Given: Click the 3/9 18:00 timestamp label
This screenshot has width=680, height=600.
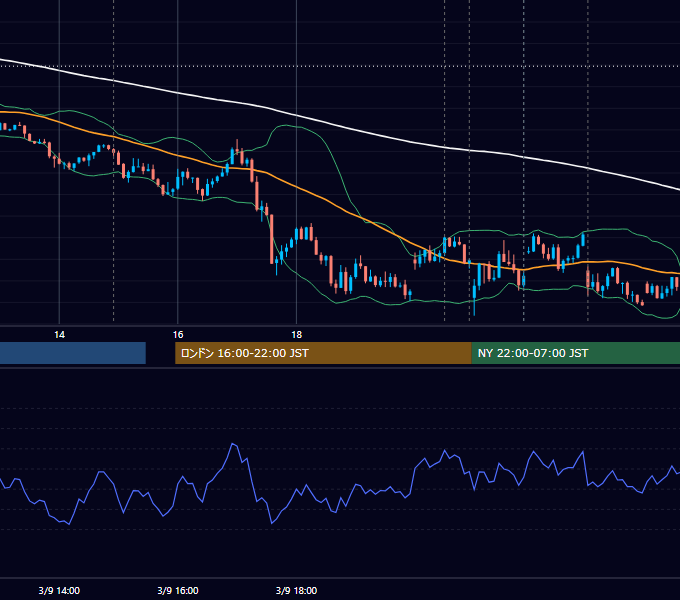Looking at the screenshot, I should click(x=296, y=590).
